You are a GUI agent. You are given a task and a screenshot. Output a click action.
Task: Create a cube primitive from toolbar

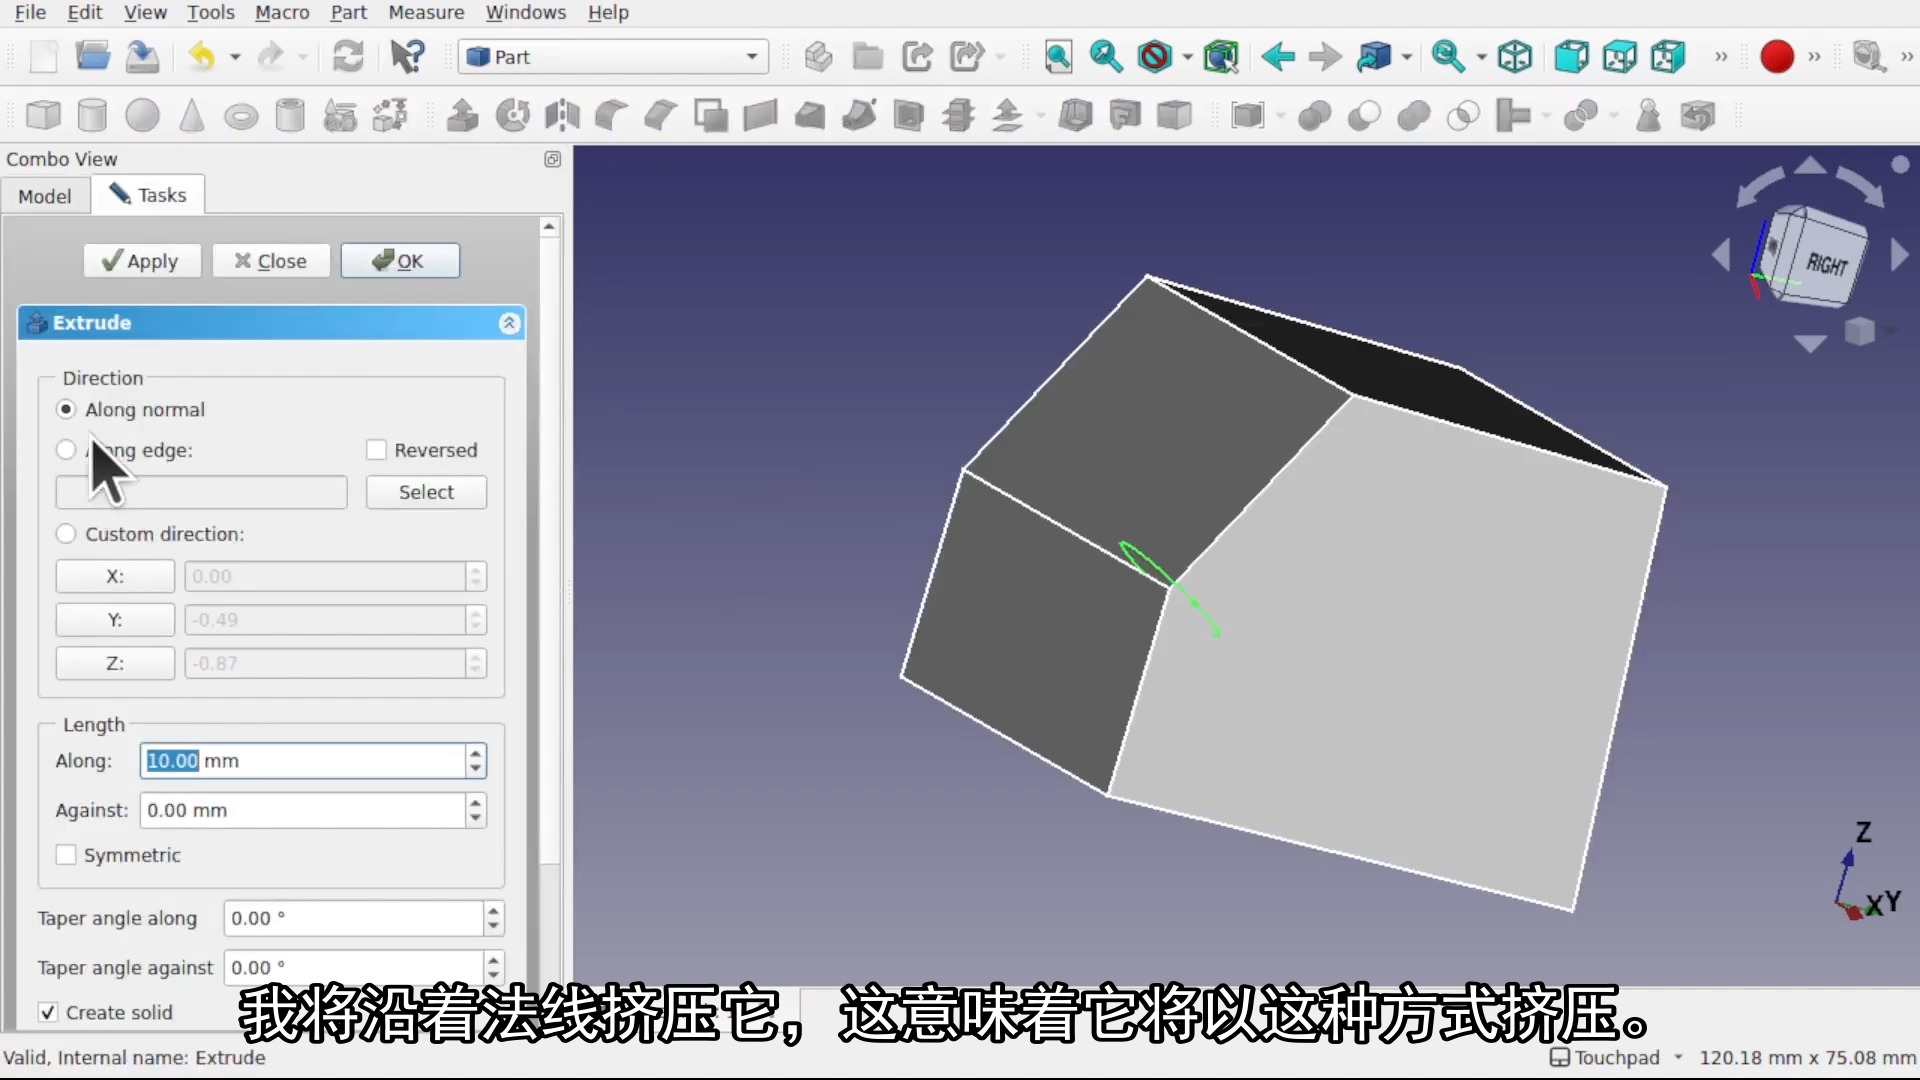click(43, 115)
